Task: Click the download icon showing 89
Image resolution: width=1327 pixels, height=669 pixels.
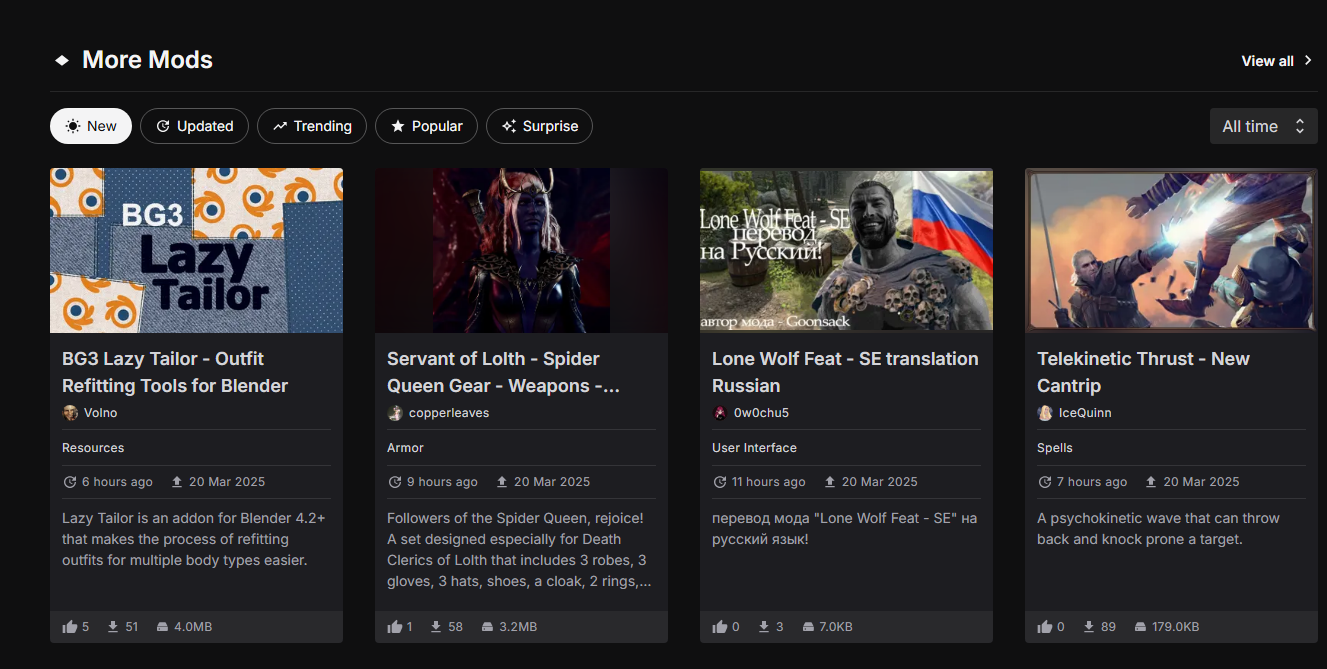Action: 1088,627
